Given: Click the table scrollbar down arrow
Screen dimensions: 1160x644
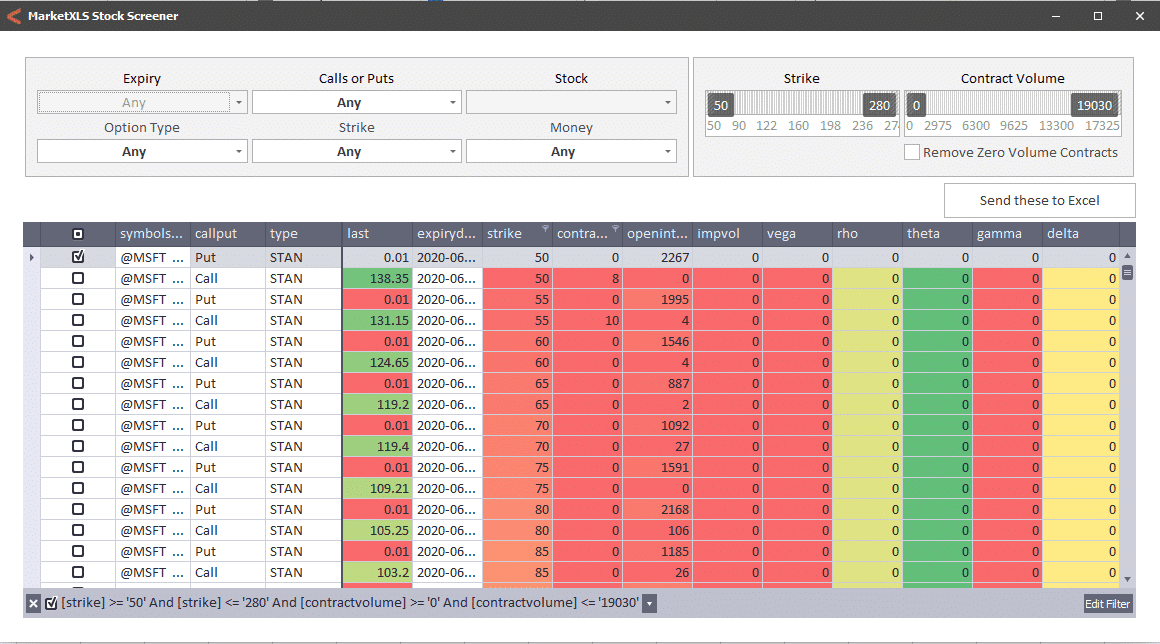Looking at the screenshot, I should point(1127,579).
